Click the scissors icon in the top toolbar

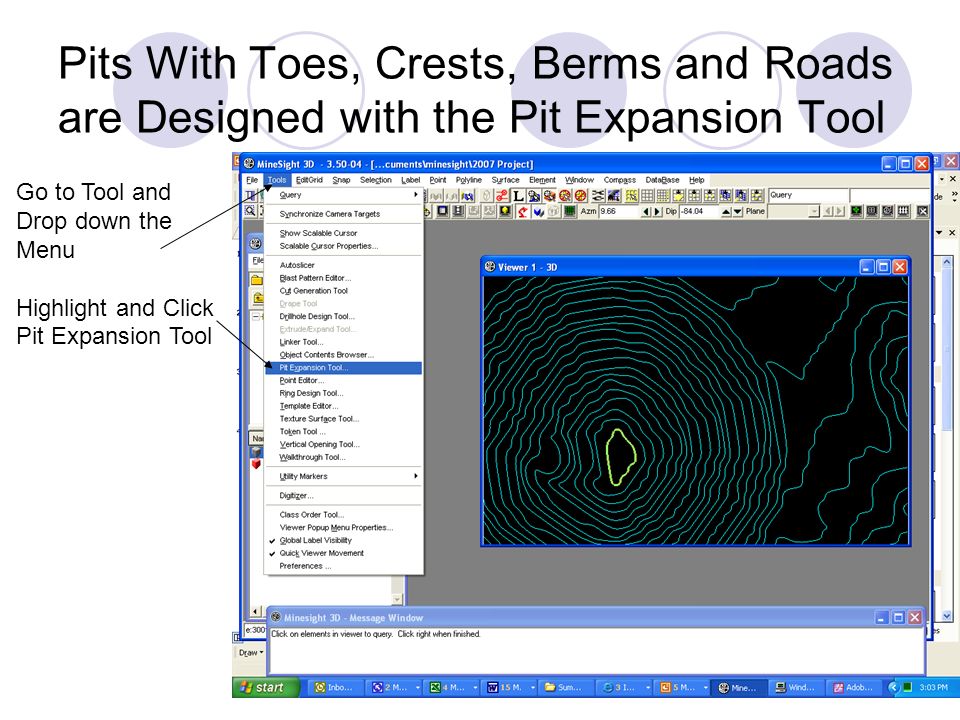click(598, 196)
